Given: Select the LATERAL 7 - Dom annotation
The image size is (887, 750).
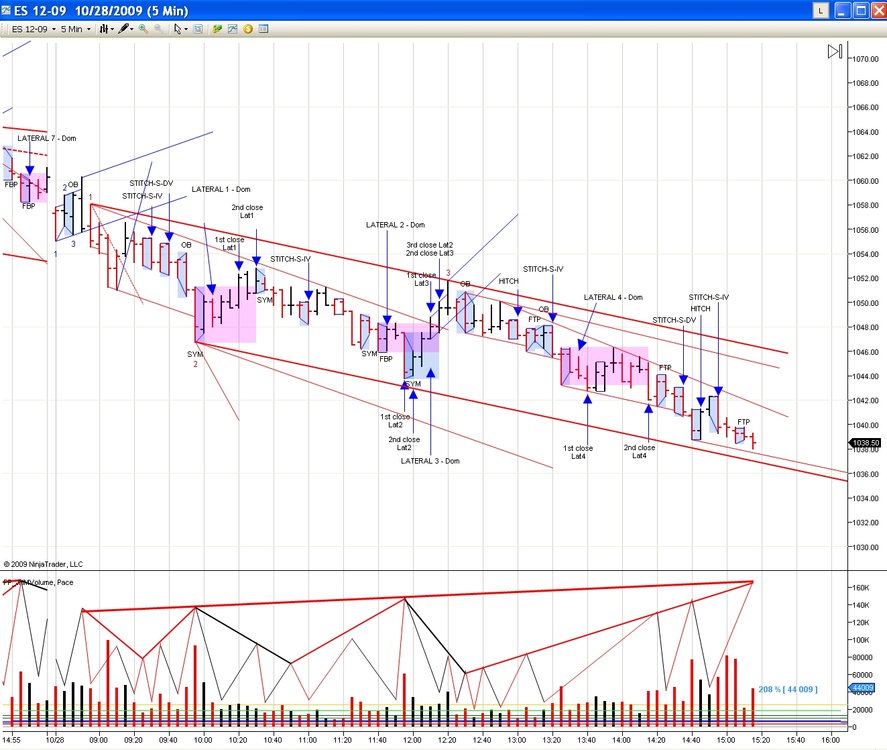Looking at the screenshot, I should (x=46, y=138).
